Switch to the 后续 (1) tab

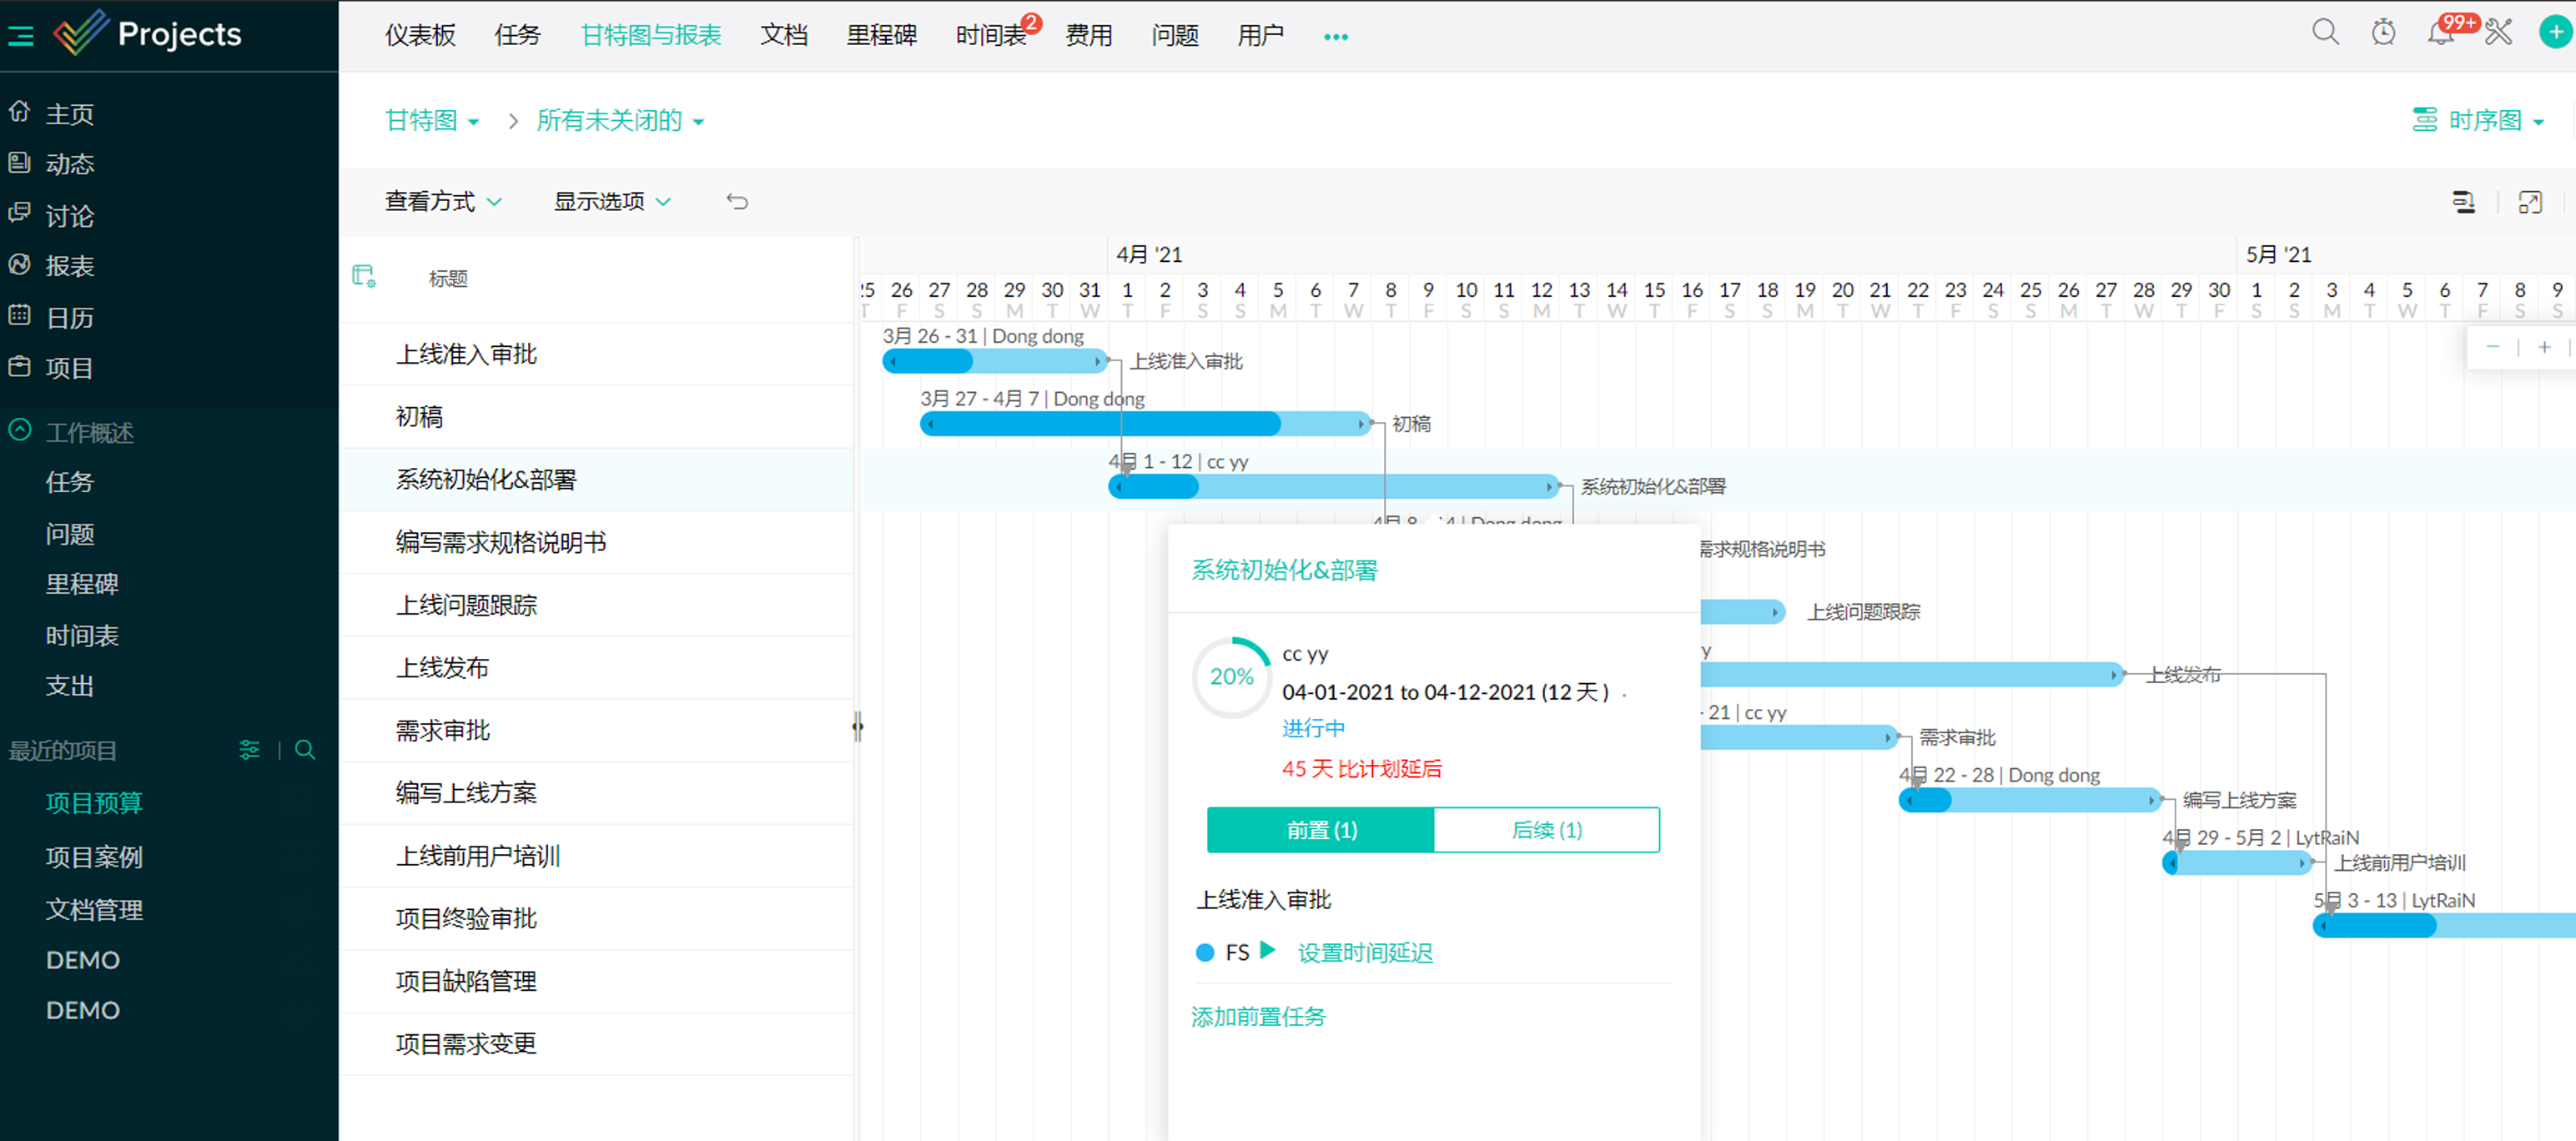click(x=1546, y=830)
